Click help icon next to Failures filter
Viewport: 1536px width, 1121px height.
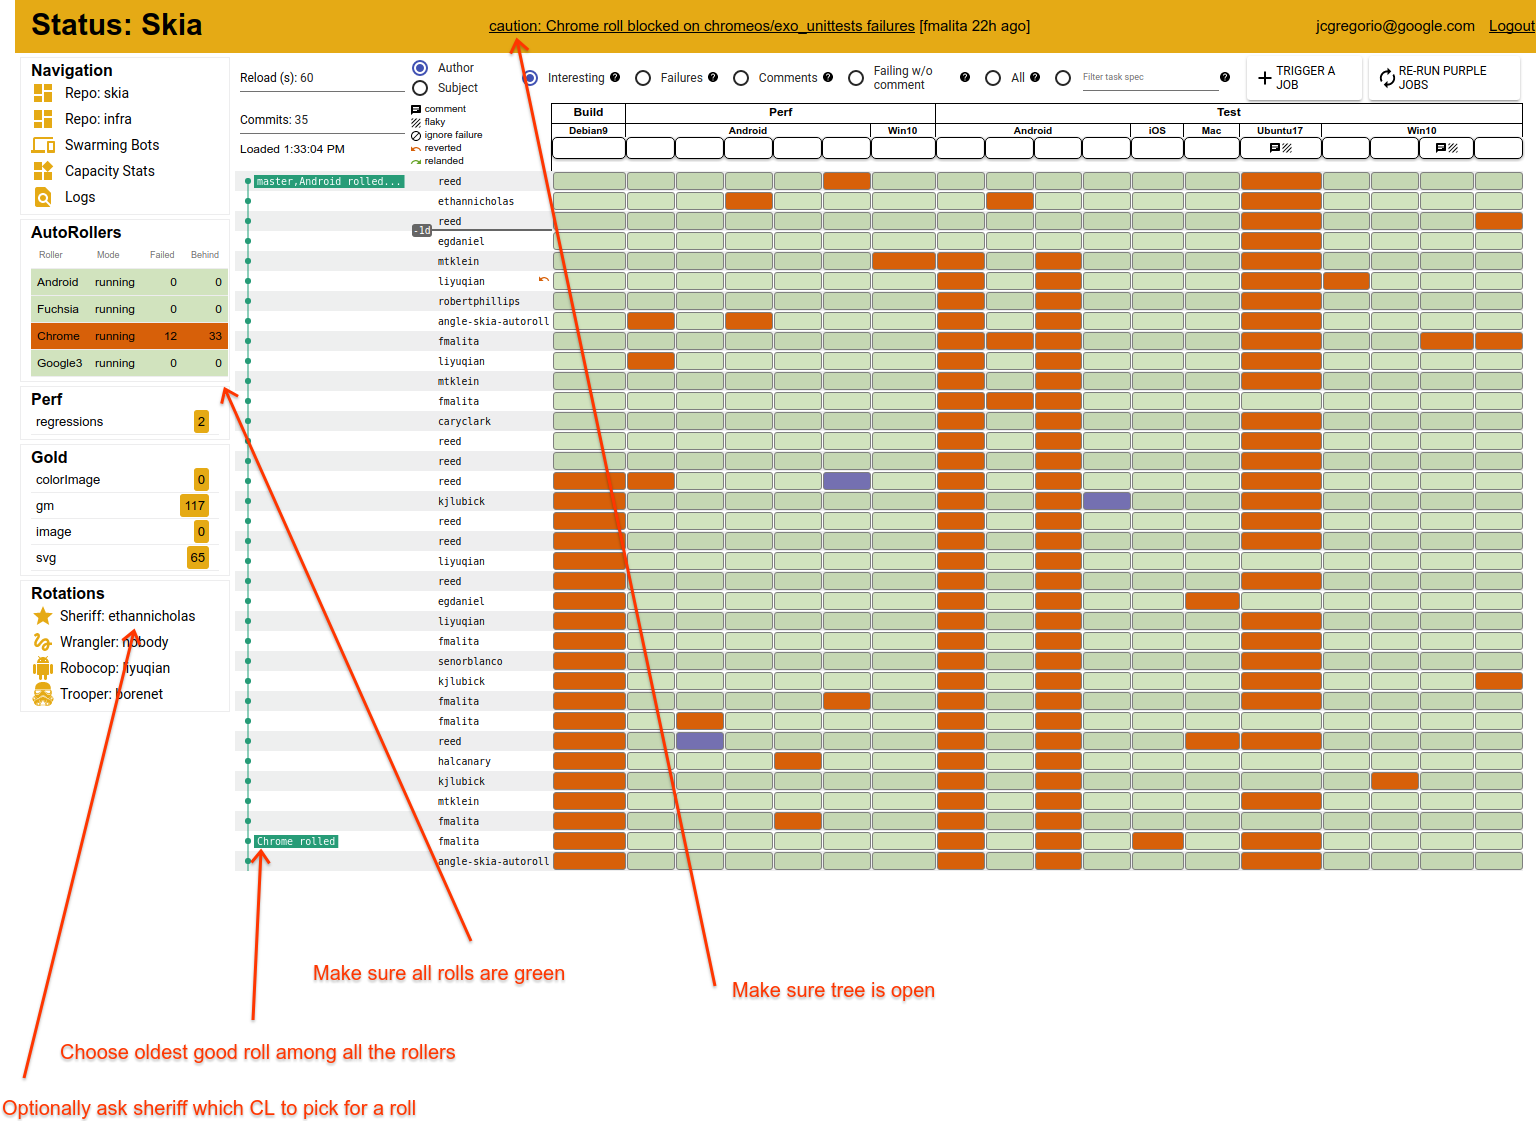[x=713, y=77]
